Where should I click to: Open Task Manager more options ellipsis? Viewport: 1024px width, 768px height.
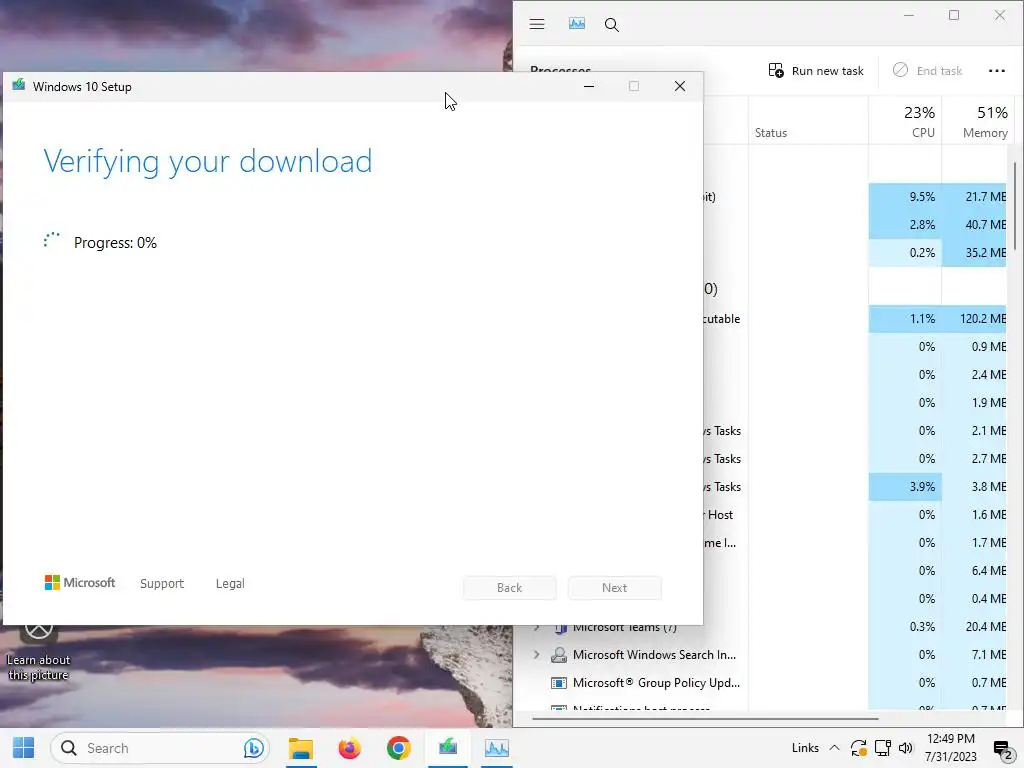(997, 71)
